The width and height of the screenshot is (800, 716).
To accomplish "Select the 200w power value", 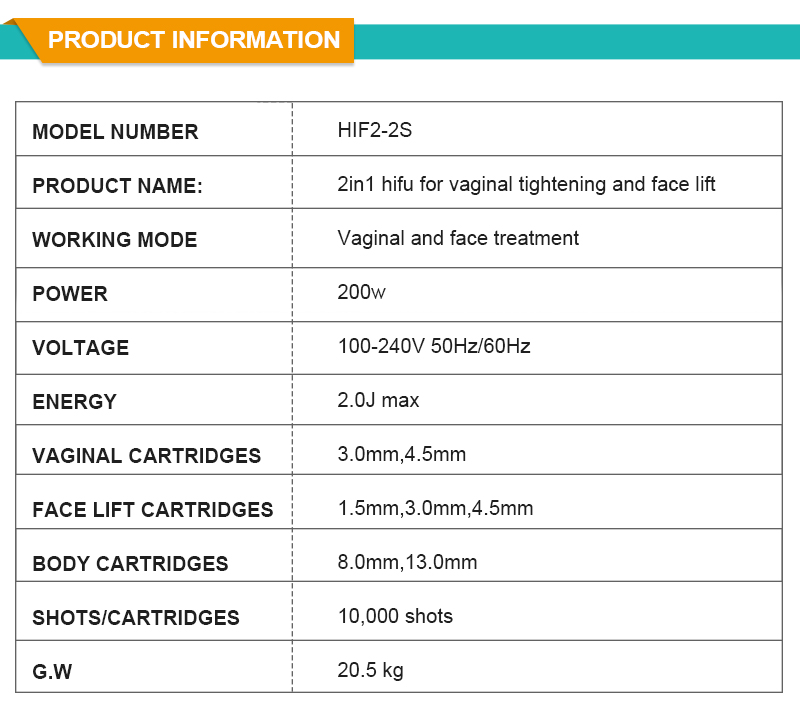I will (362, 293).
